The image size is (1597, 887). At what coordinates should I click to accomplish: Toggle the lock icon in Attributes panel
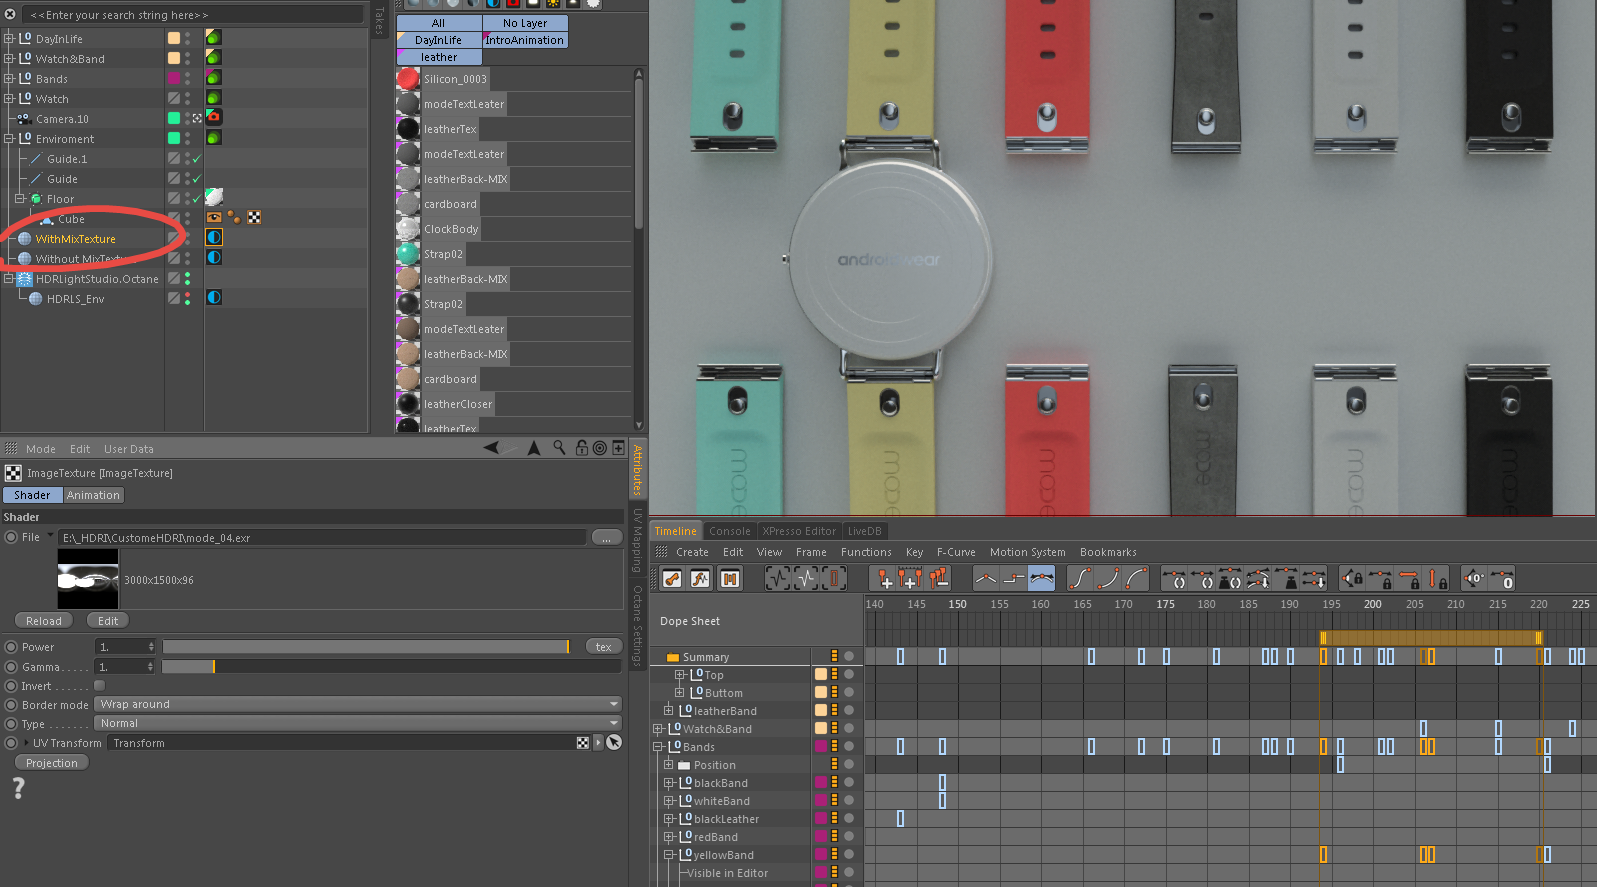tap(582, 448)
